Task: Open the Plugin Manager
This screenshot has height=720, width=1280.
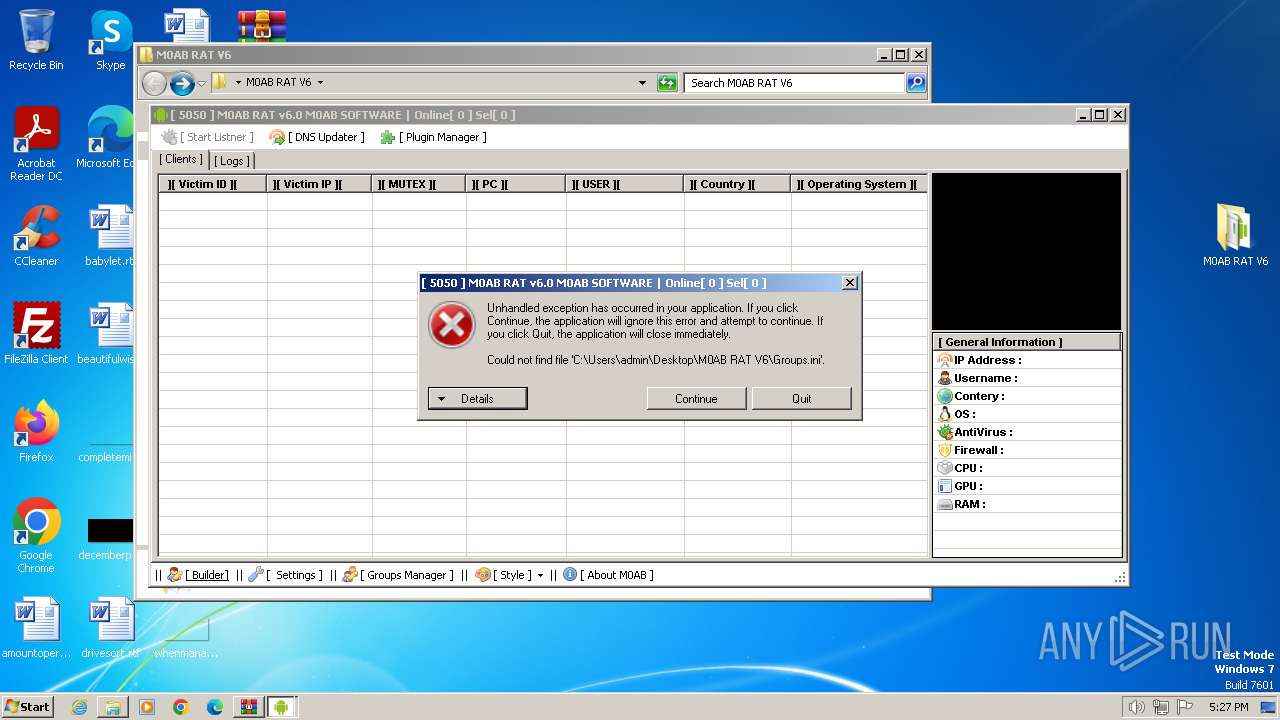Action: (433, 137)
